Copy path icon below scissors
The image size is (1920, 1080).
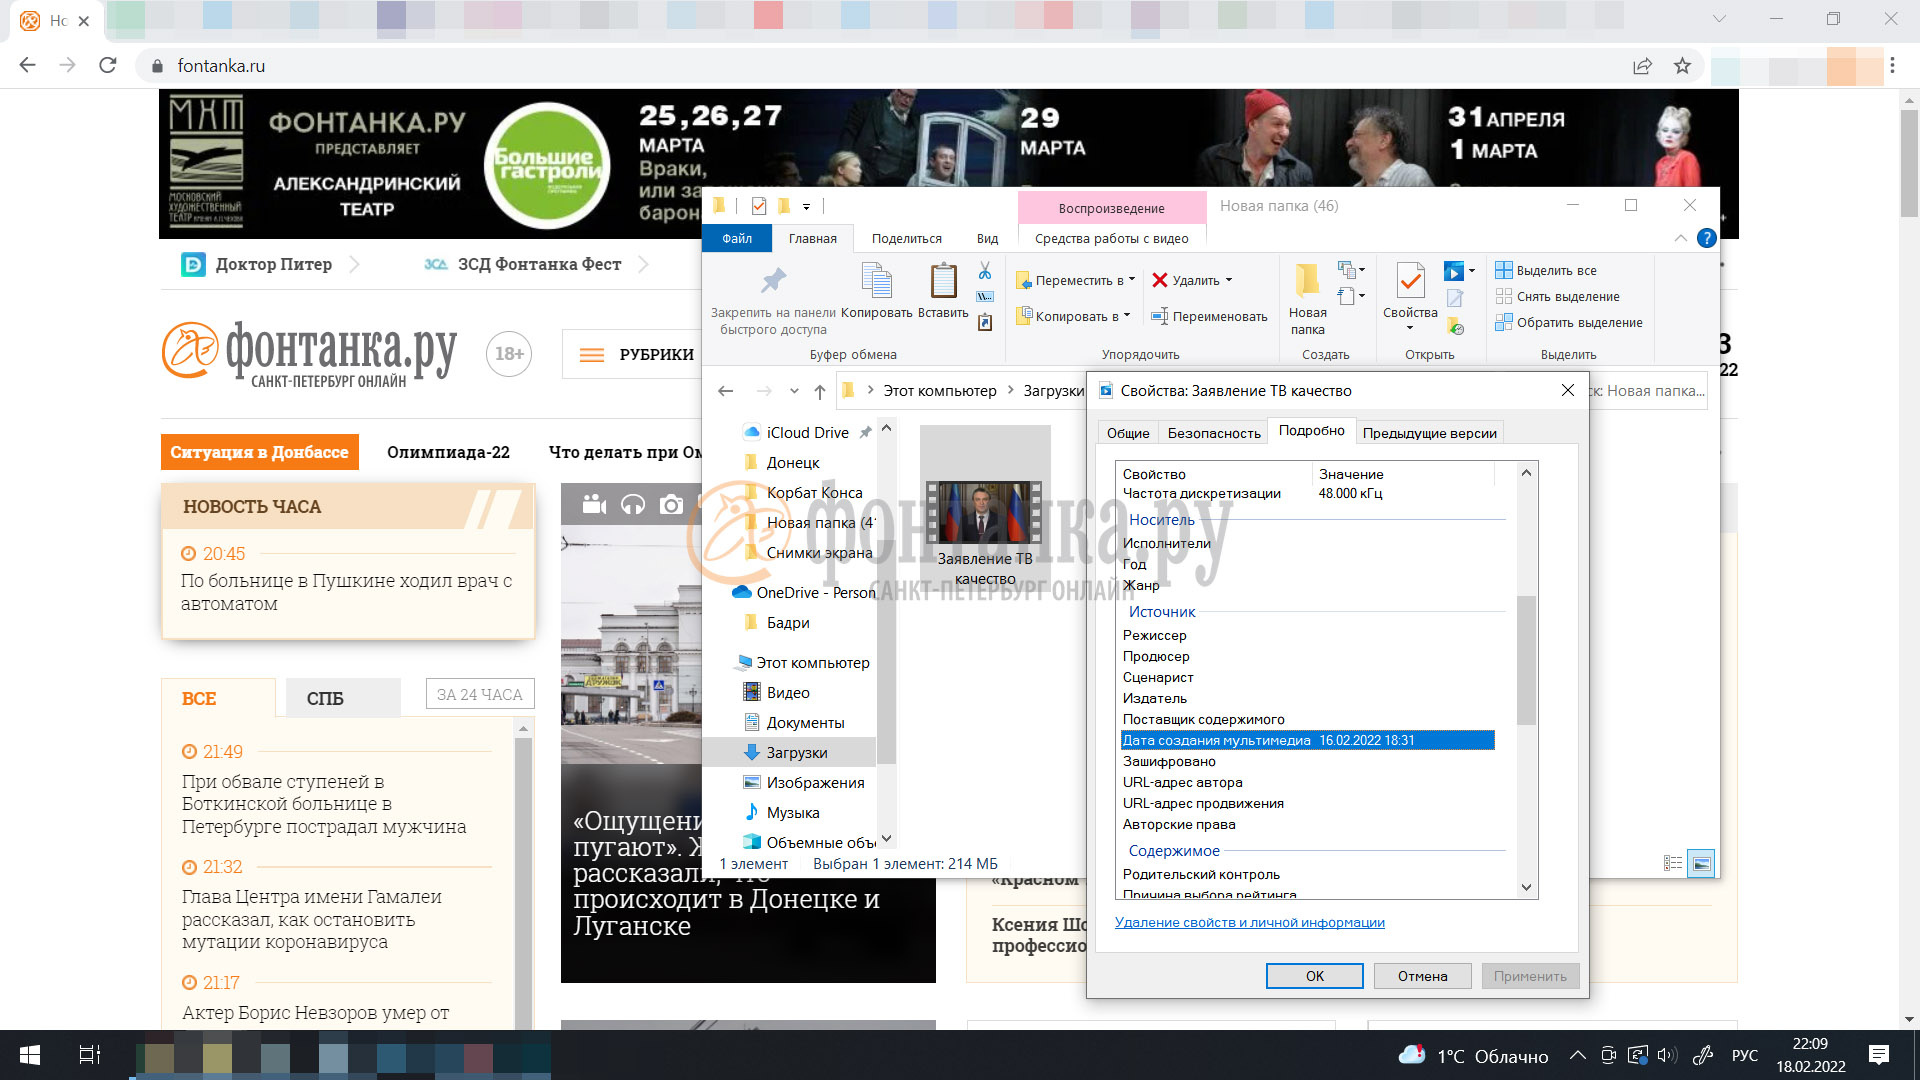(x=985, y=297)
